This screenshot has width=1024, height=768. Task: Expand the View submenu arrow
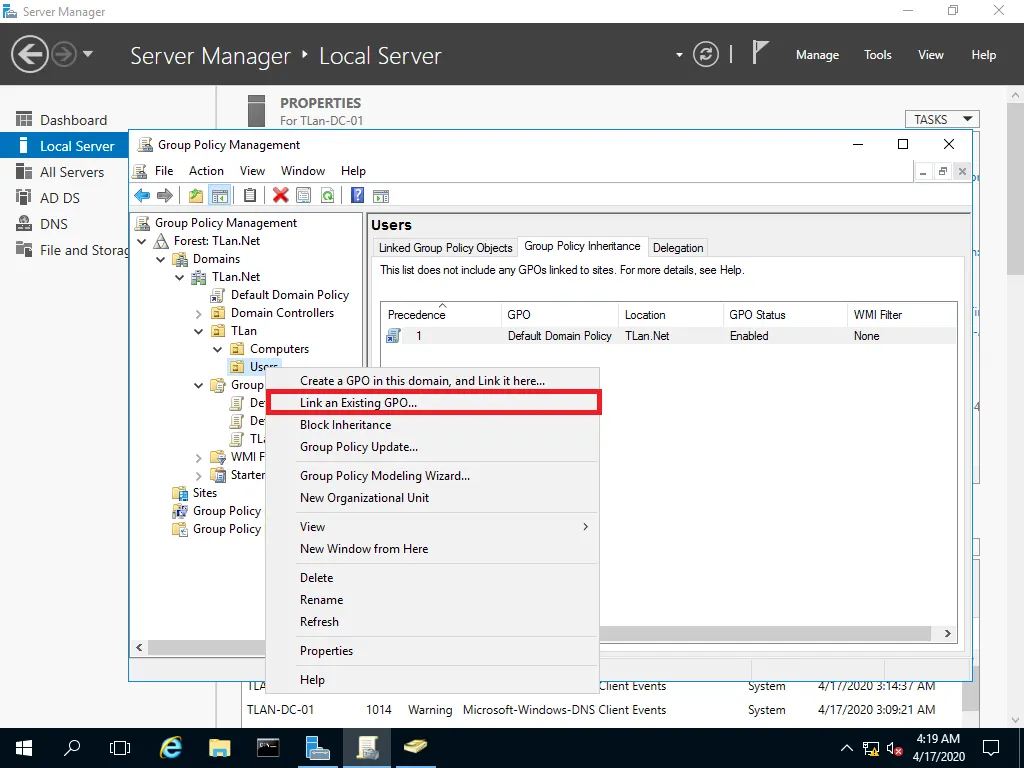tap(585, 527)
